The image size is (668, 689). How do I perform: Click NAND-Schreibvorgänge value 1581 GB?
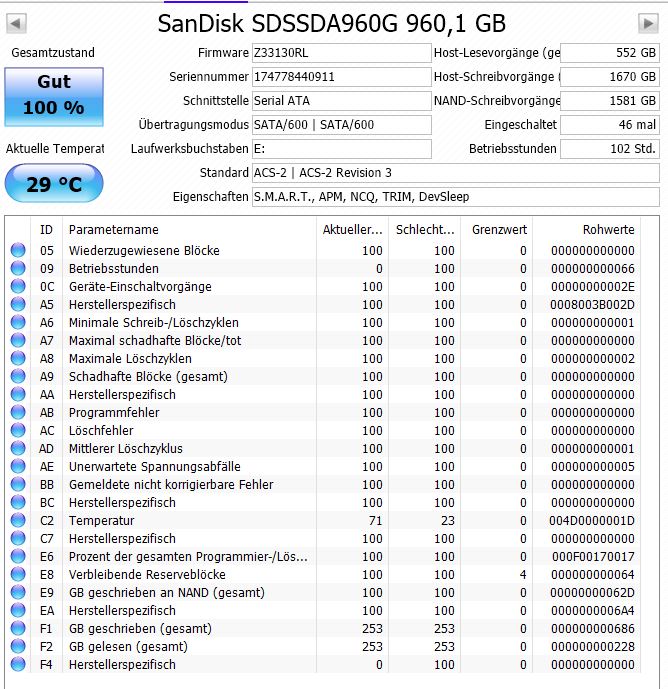click(x=610, y=101)
